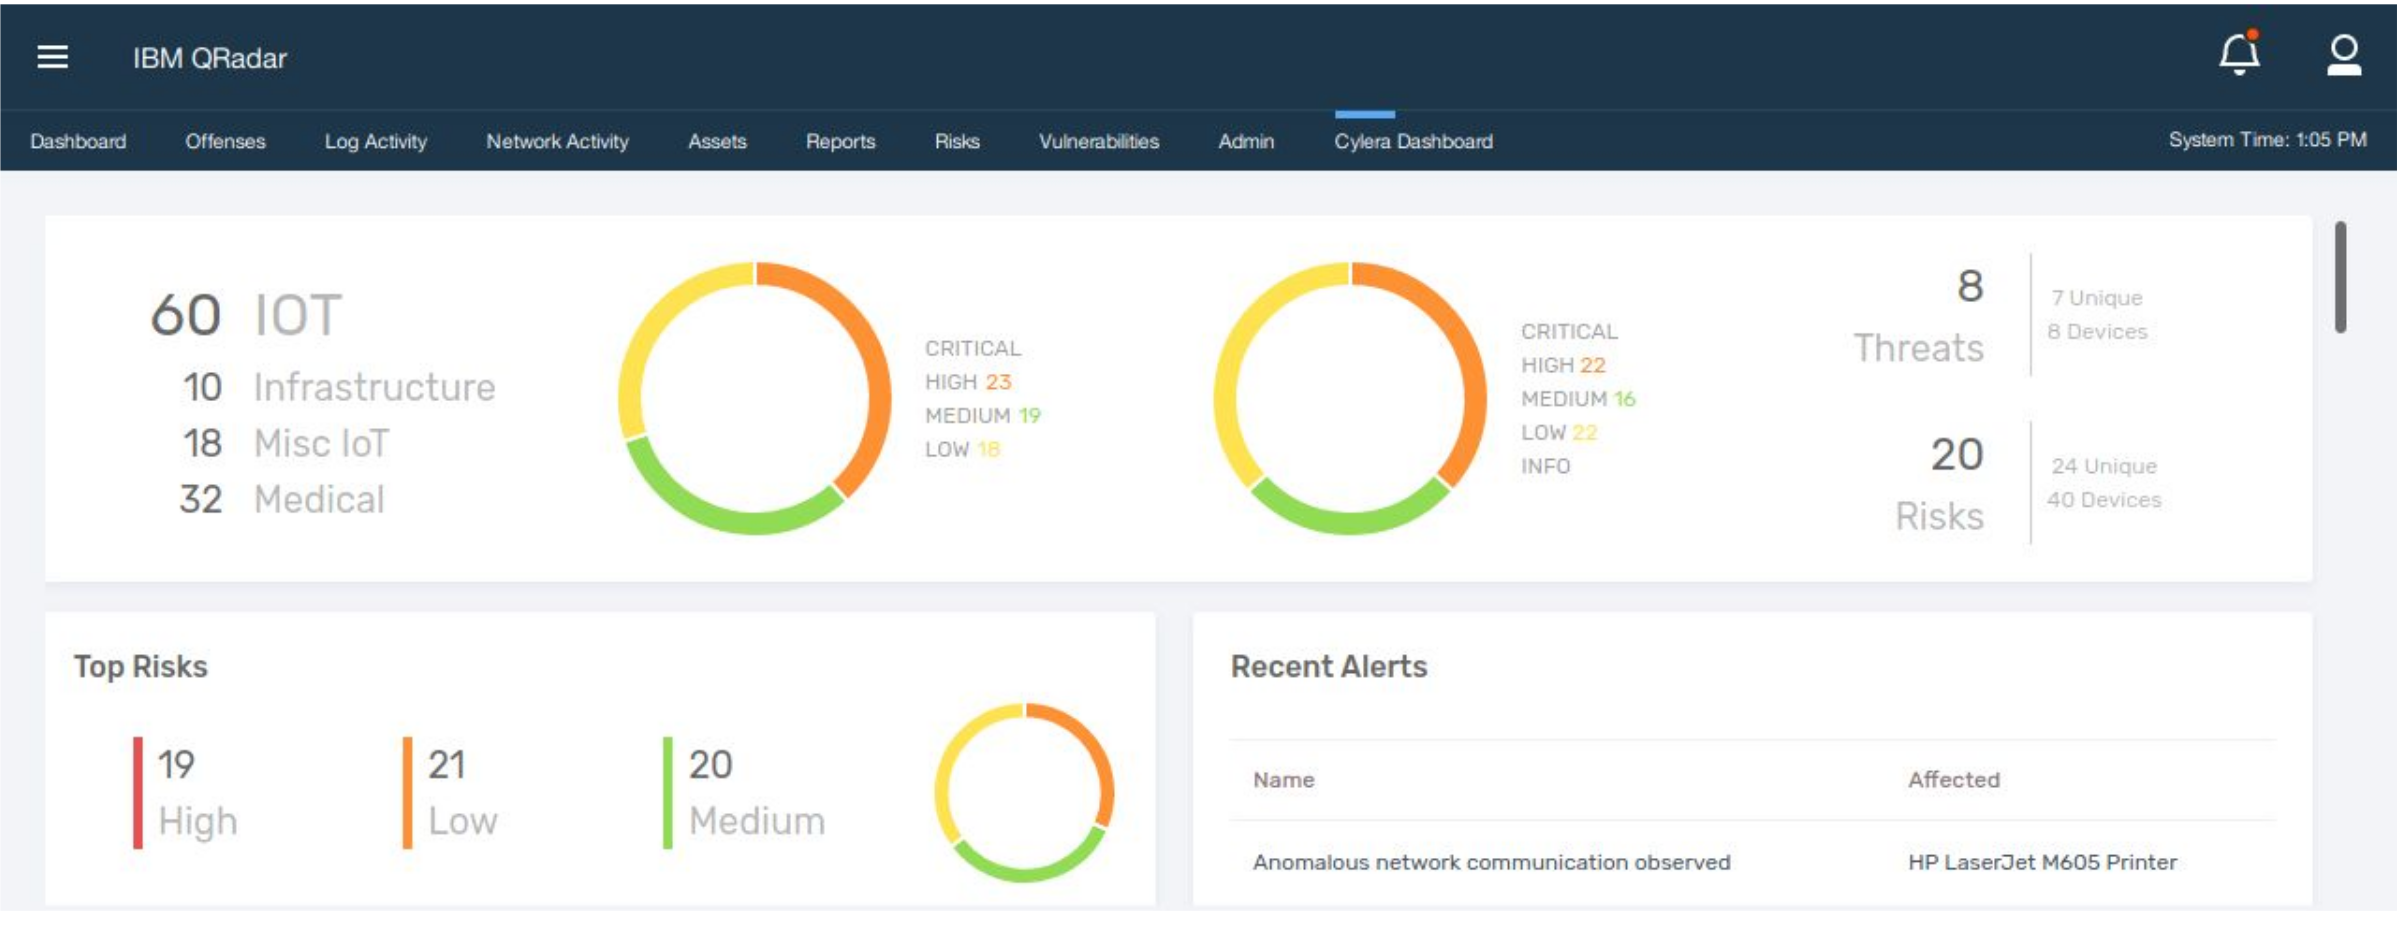Screen dimensions: 2398x926
Task: Click the Top Risks heading
Action: (x=141, y=666)
